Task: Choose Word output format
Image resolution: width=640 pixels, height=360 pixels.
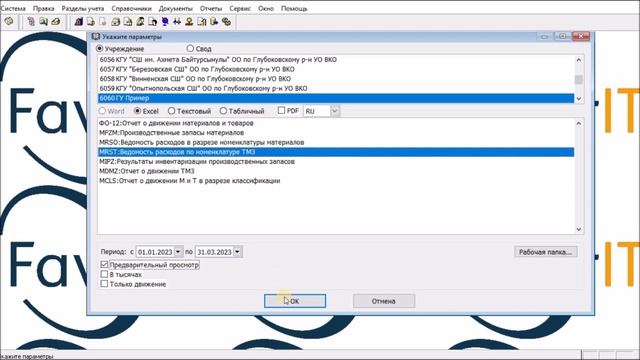Action: point(102,111)
